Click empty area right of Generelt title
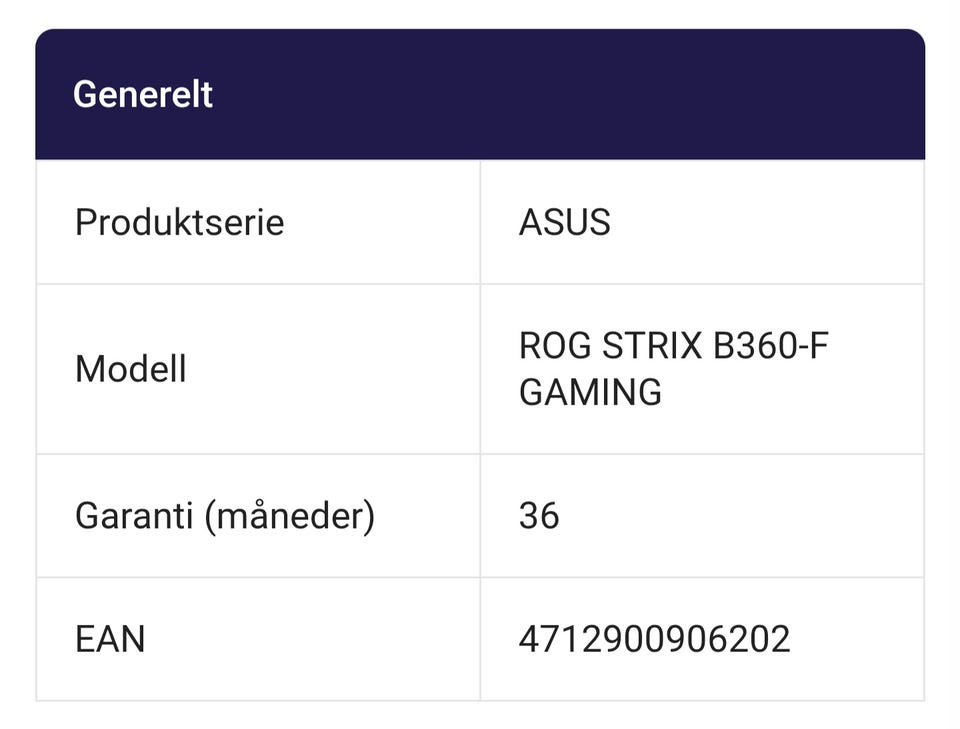The image size is (960, 729). click(x=600, y=95)
